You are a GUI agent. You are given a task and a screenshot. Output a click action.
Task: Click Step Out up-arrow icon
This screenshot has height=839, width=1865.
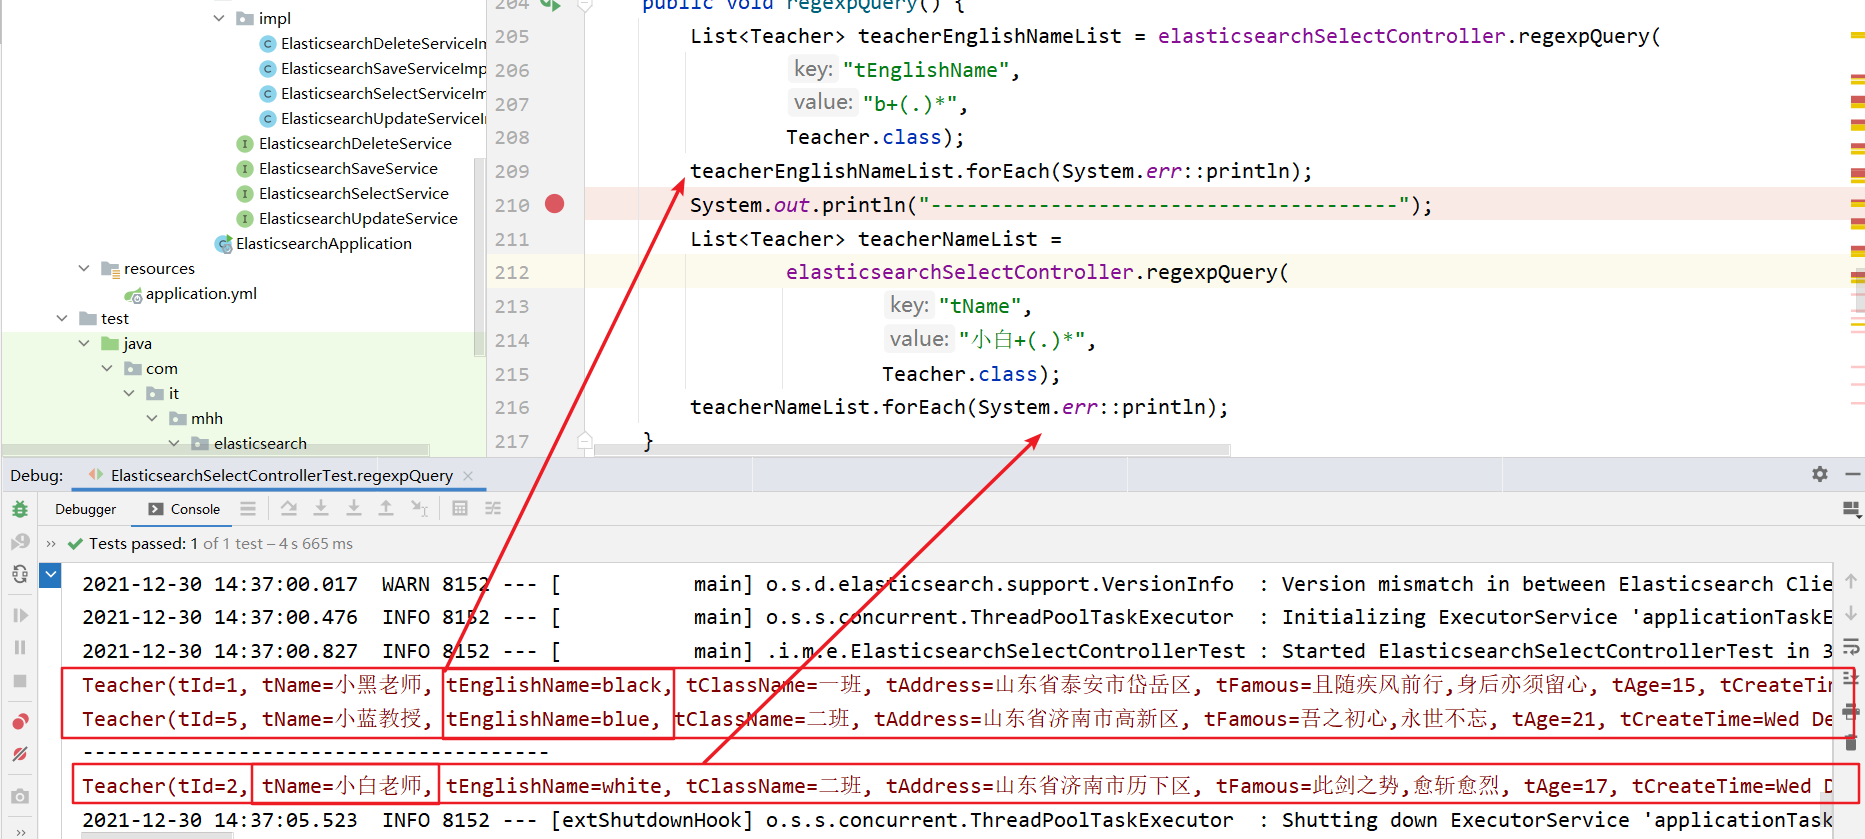pyautogui.click(x=386, y=509)
